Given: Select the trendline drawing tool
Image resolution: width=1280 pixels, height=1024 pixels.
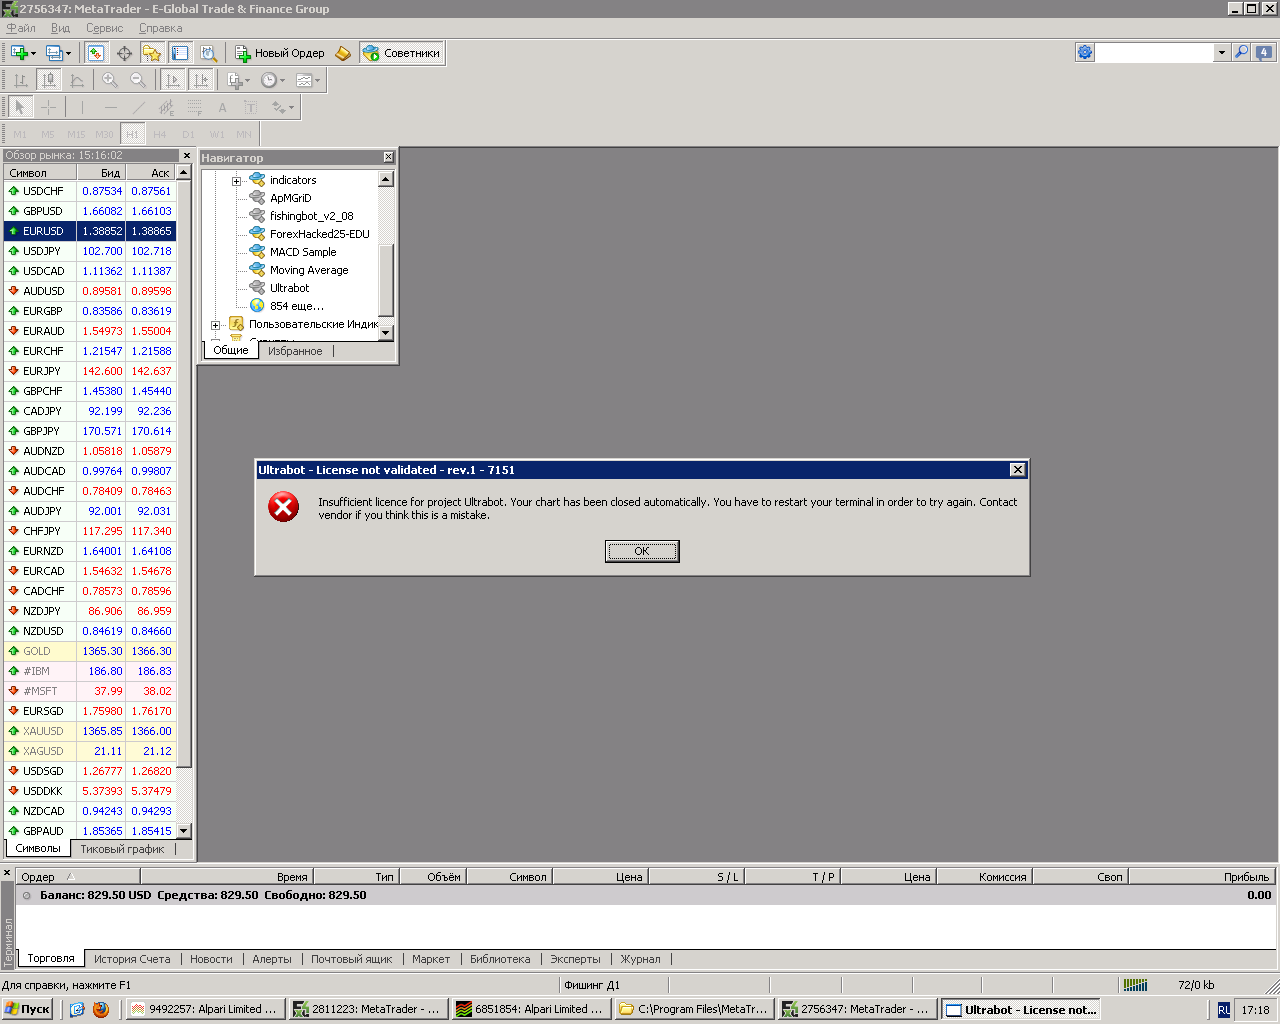Looking at the screenshot, I should point(138,107).
